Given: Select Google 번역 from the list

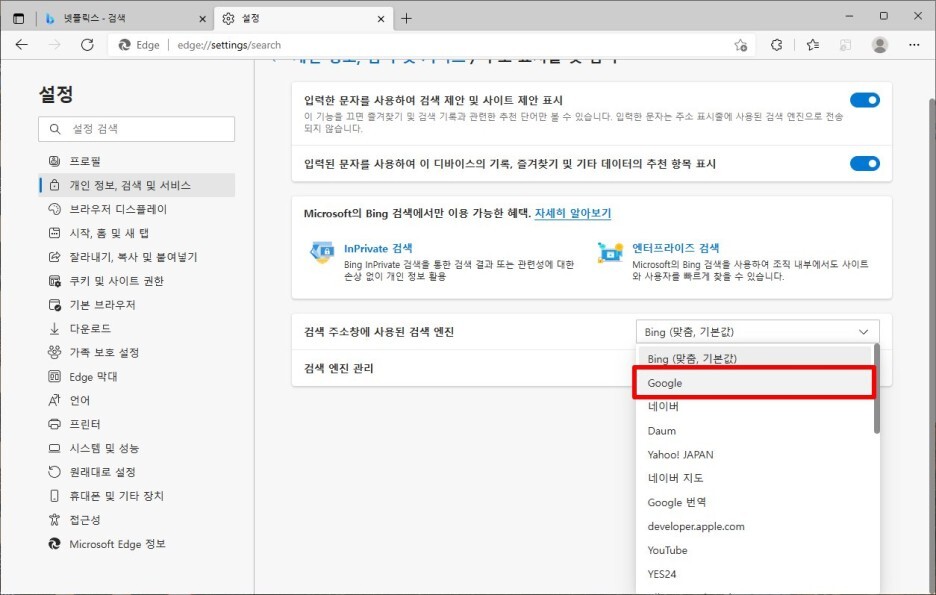Looking at the screenshot, I should (x=755, y=502).
